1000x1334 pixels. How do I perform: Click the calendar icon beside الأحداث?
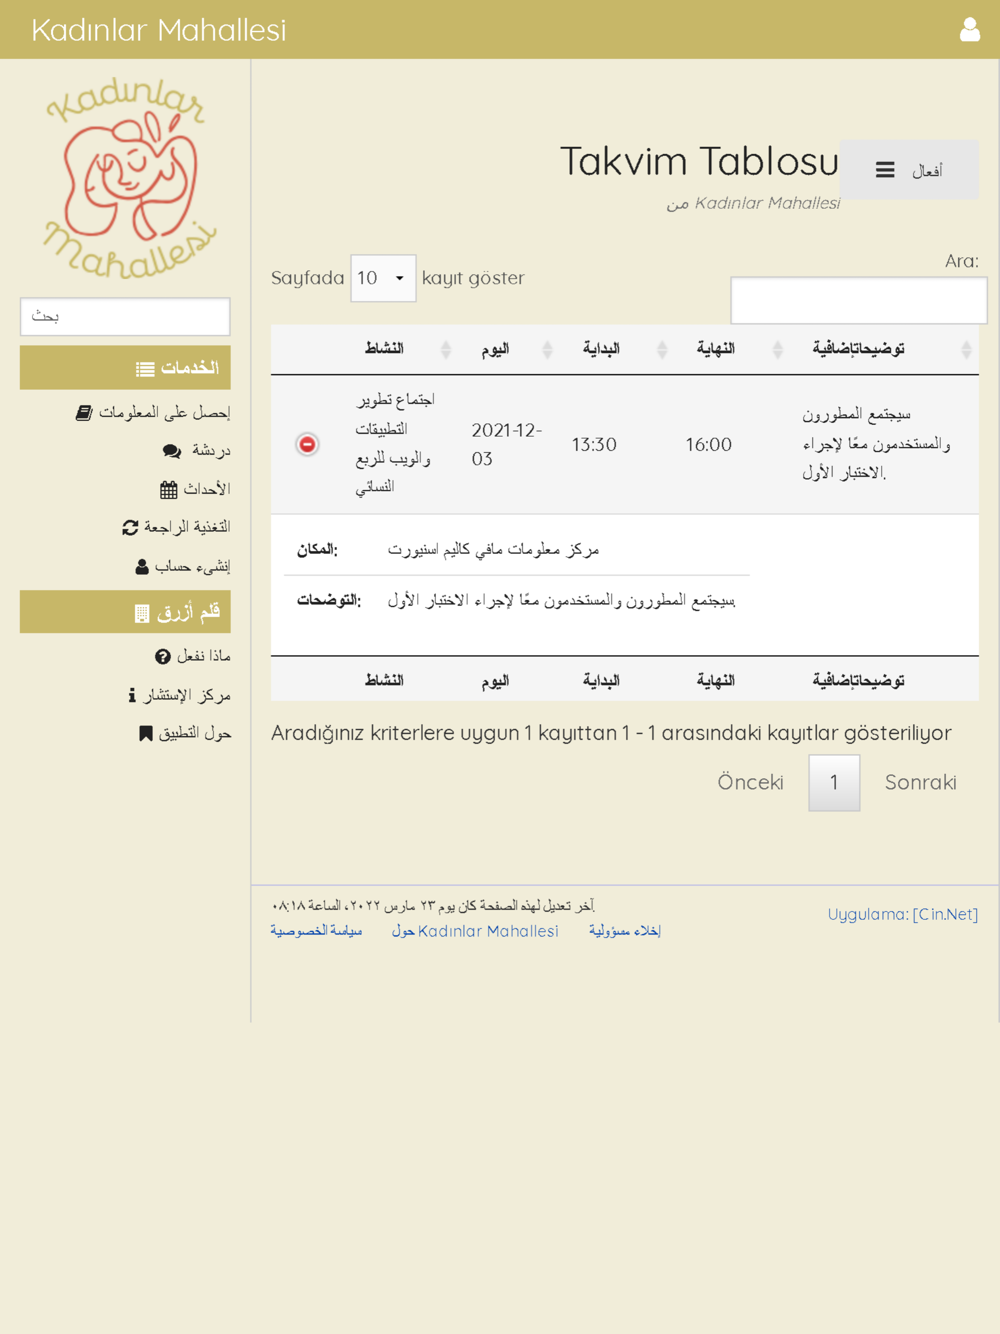(168, 489)
